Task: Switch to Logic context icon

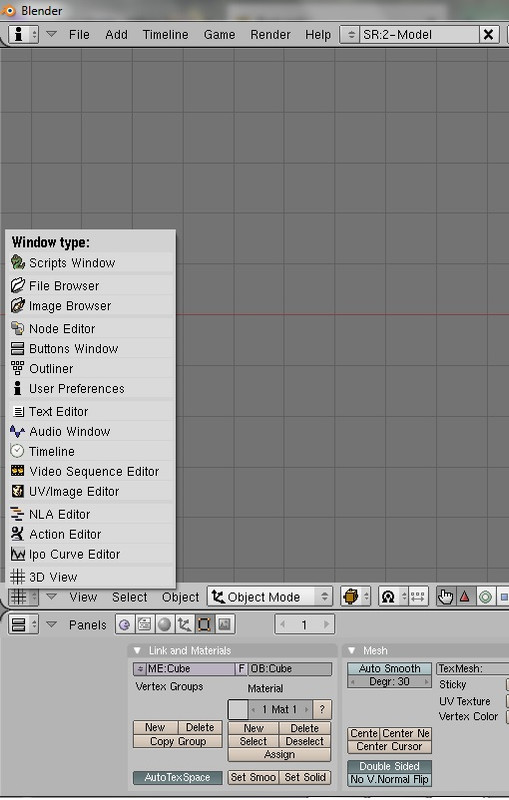Action: point(125,624)
